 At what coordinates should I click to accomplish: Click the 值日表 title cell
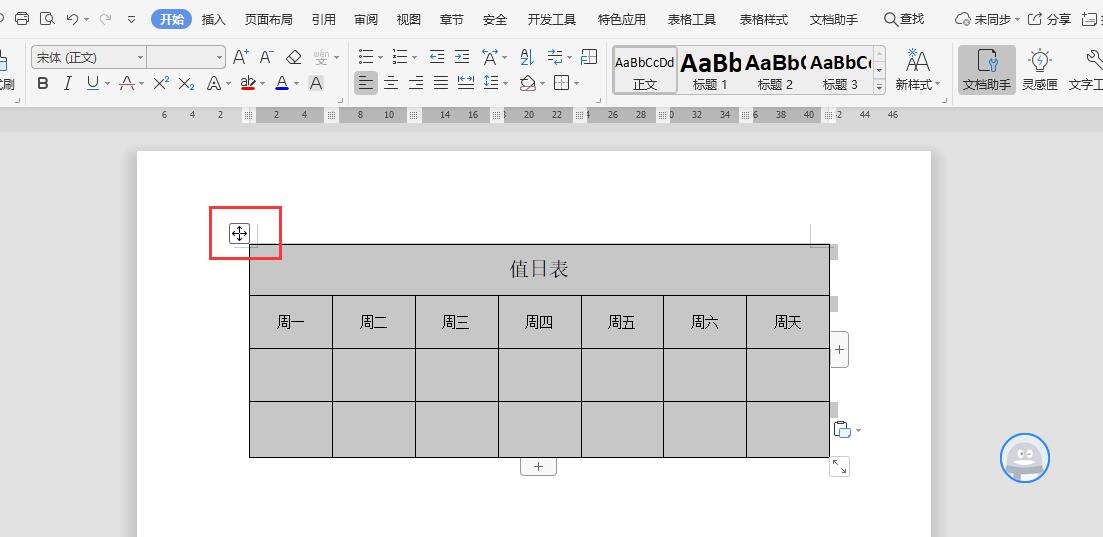click(539, 269)
